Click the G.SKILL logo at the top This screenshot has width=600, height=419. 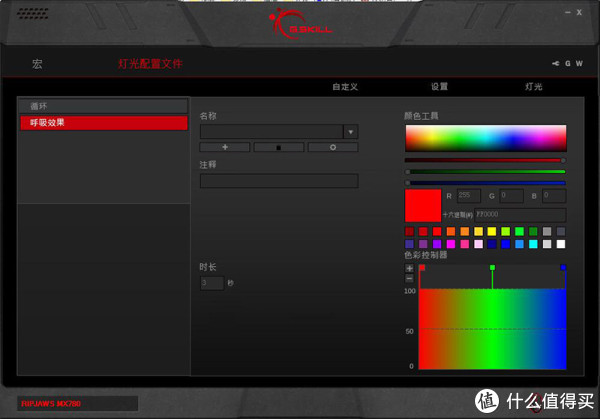[301, 24]
